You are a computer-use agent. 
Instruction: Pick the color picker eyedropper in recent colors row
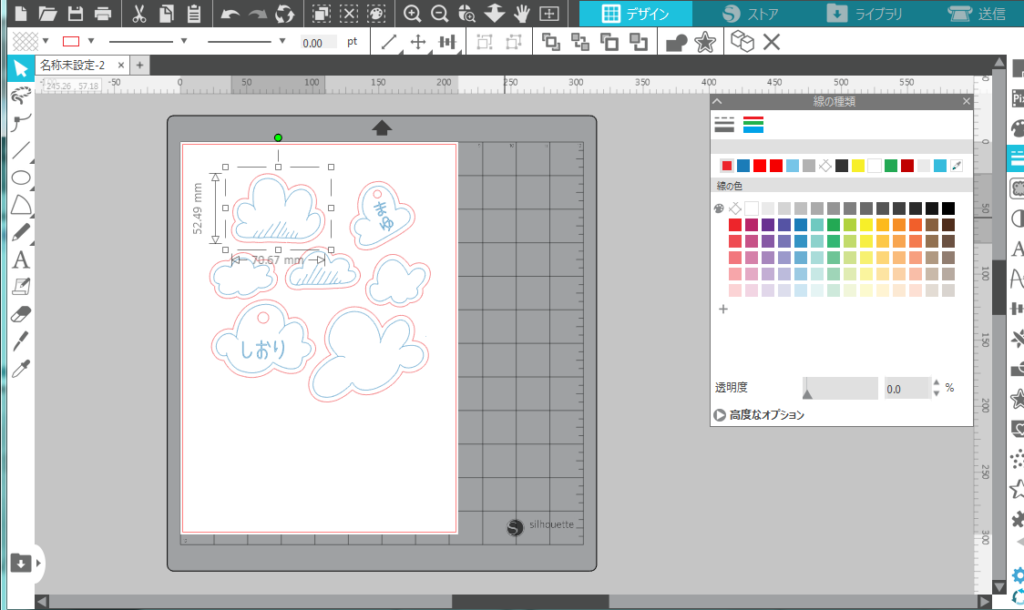coord(956,166)
